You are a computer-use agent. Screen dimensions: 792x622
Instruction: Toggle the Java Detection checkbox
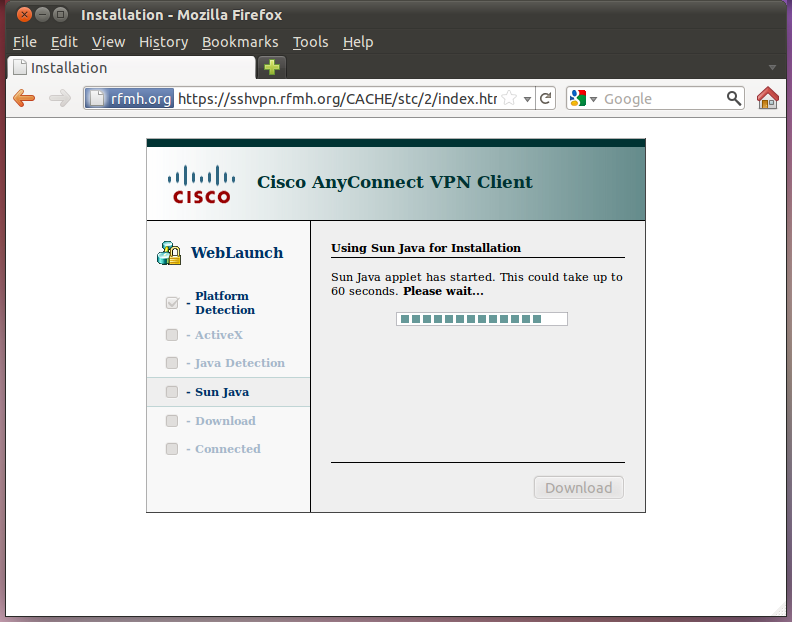[x=172, y=363]
